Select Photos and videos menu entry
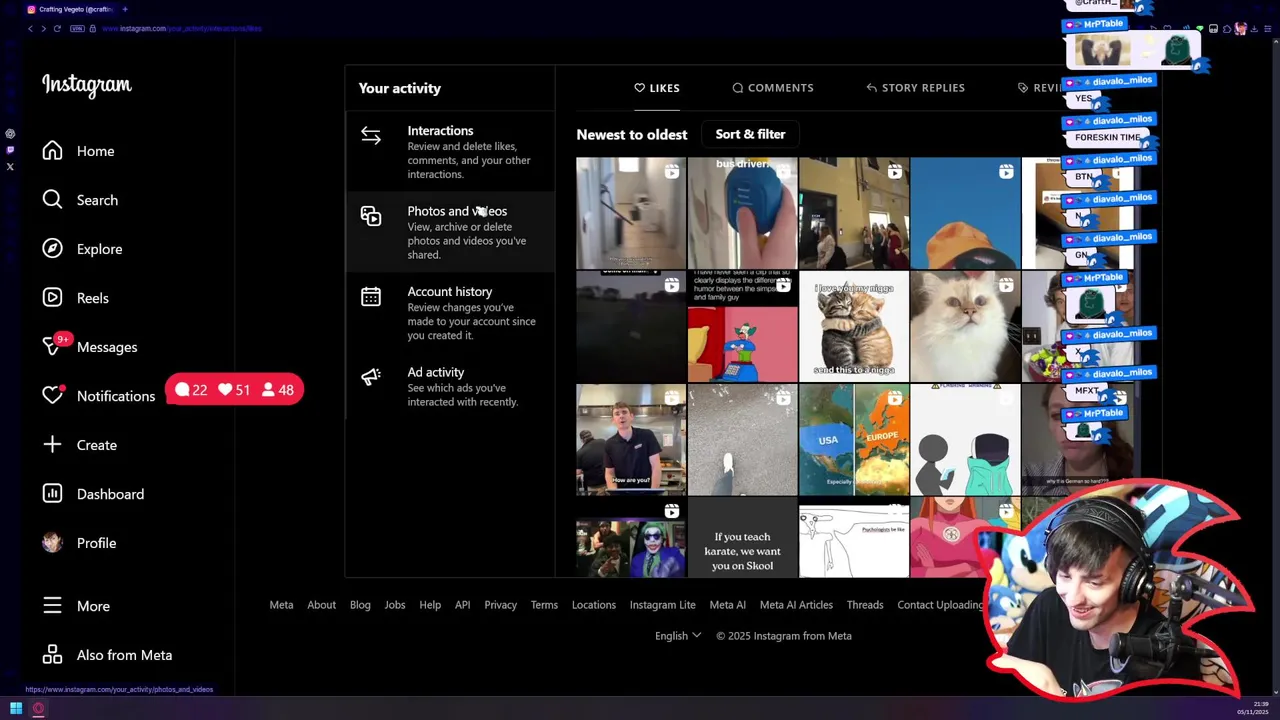 [x=449, y=232]
